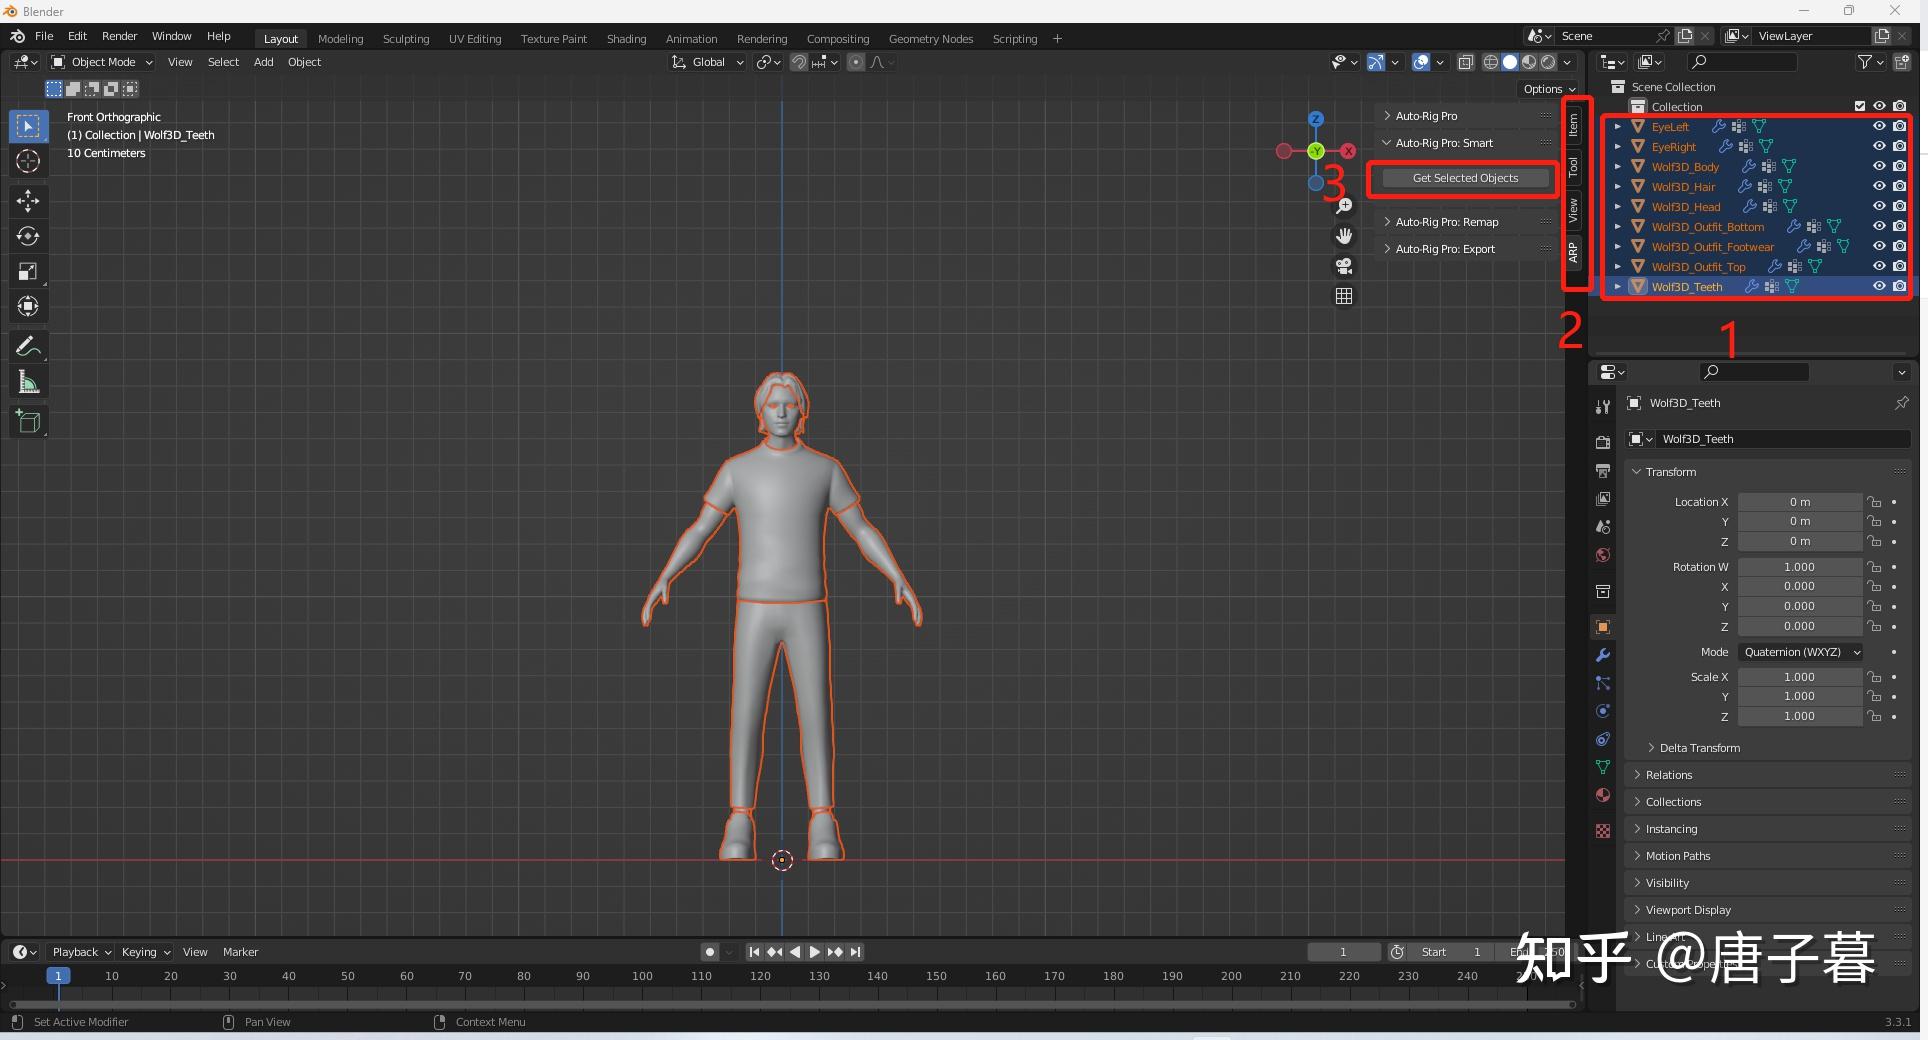This screenshot has height=1040, width=1928.
Task: Select the Move tool in the toolbar
Action: [x=28, y=201]
